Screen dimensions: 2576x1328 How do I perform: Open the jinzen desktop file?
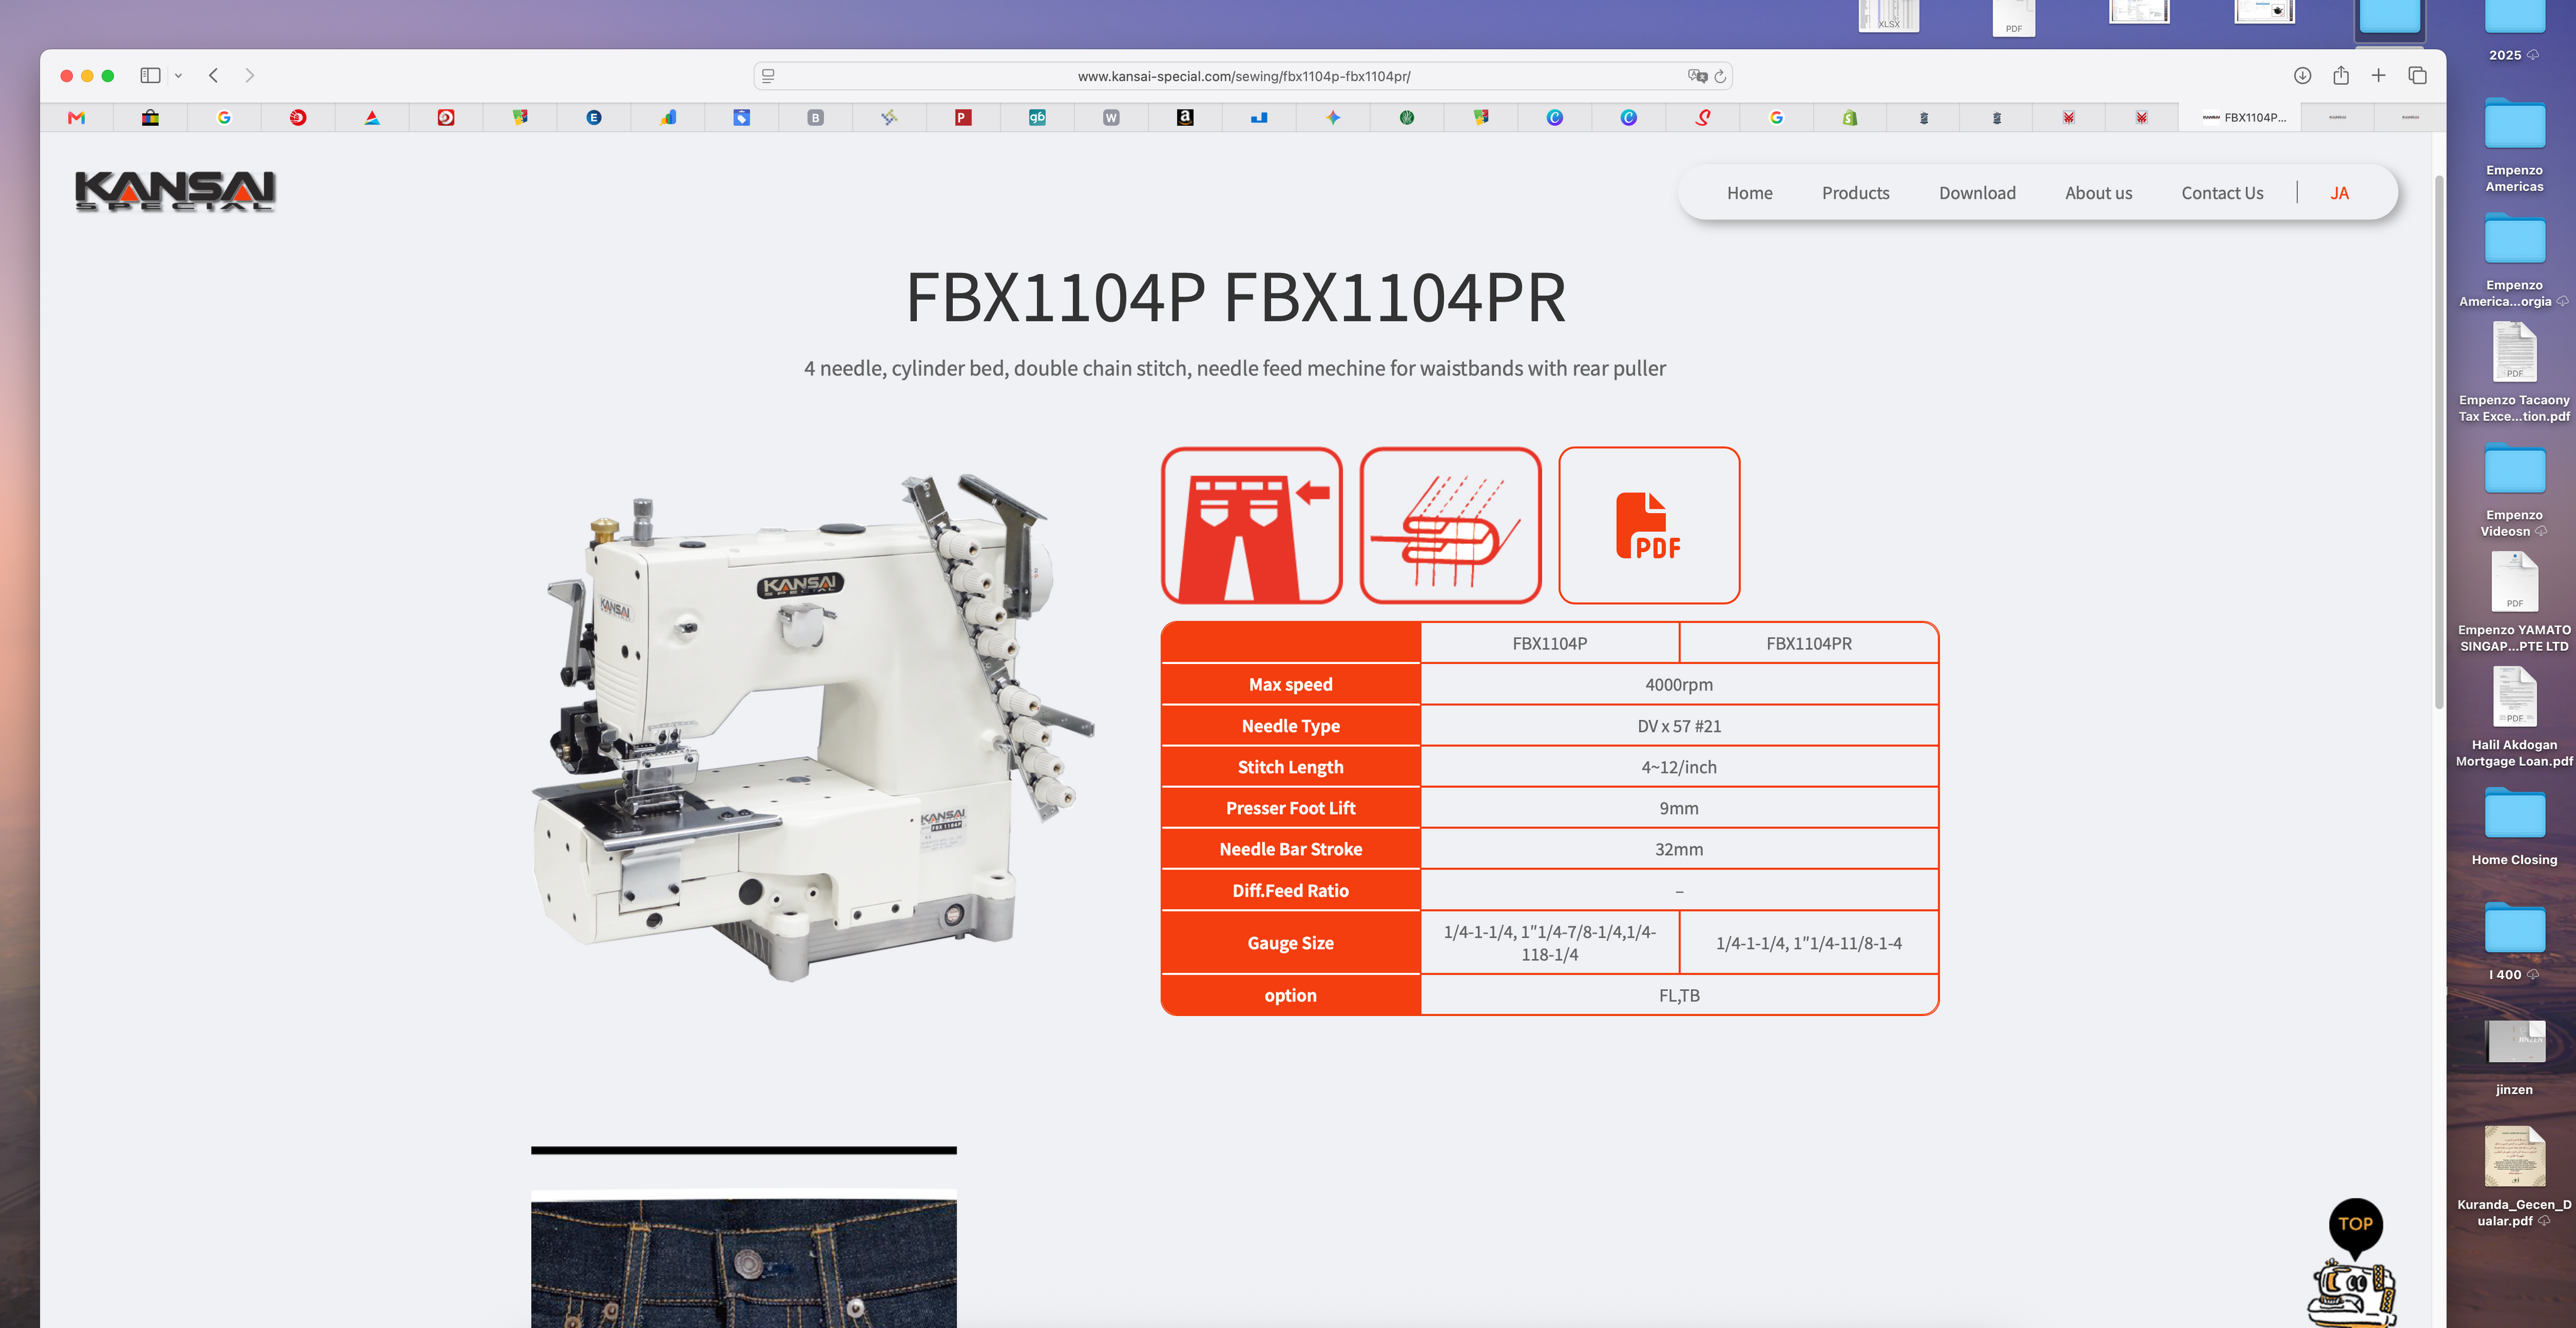tap(2514, 1057)
